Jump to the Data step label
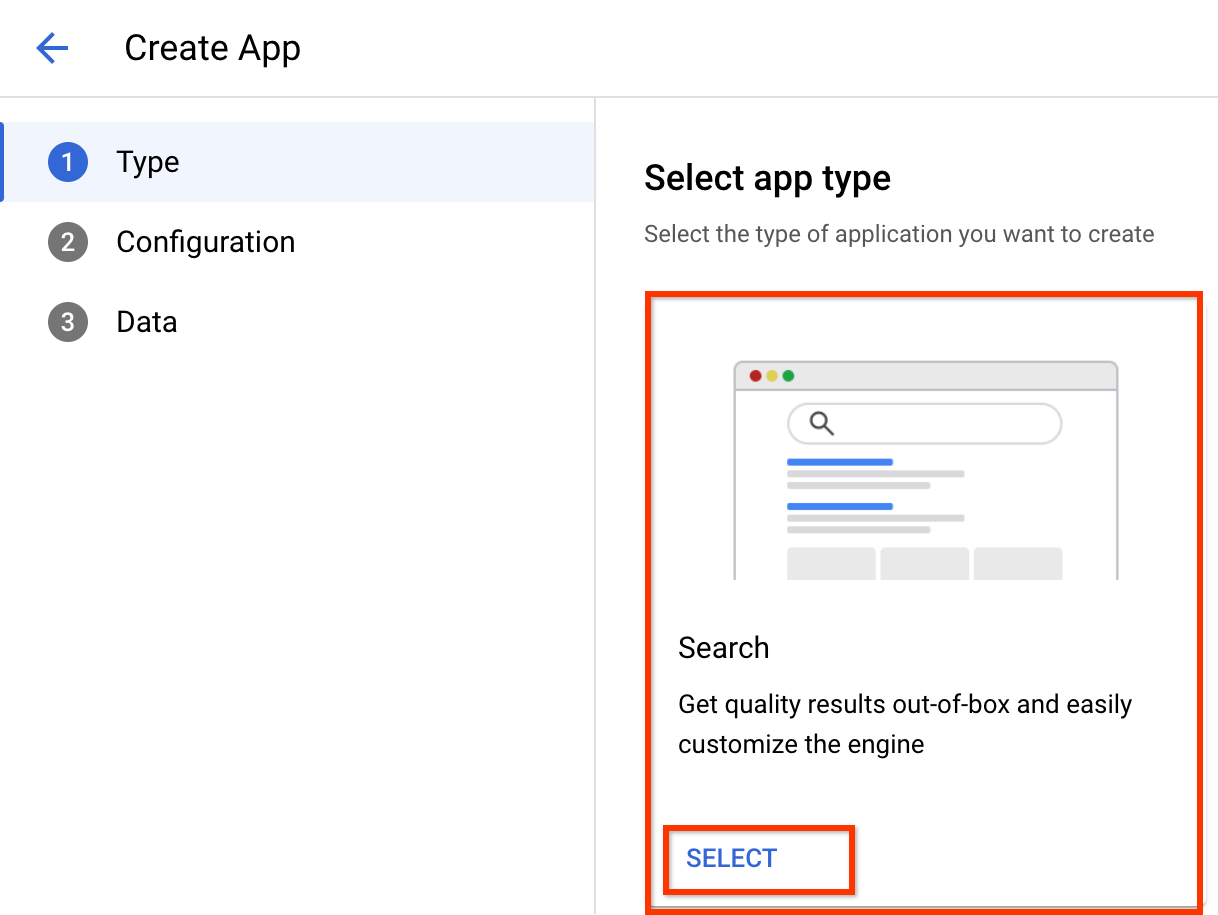The height and width of the screenshot is (915, 1218). [x=147, y=322]
